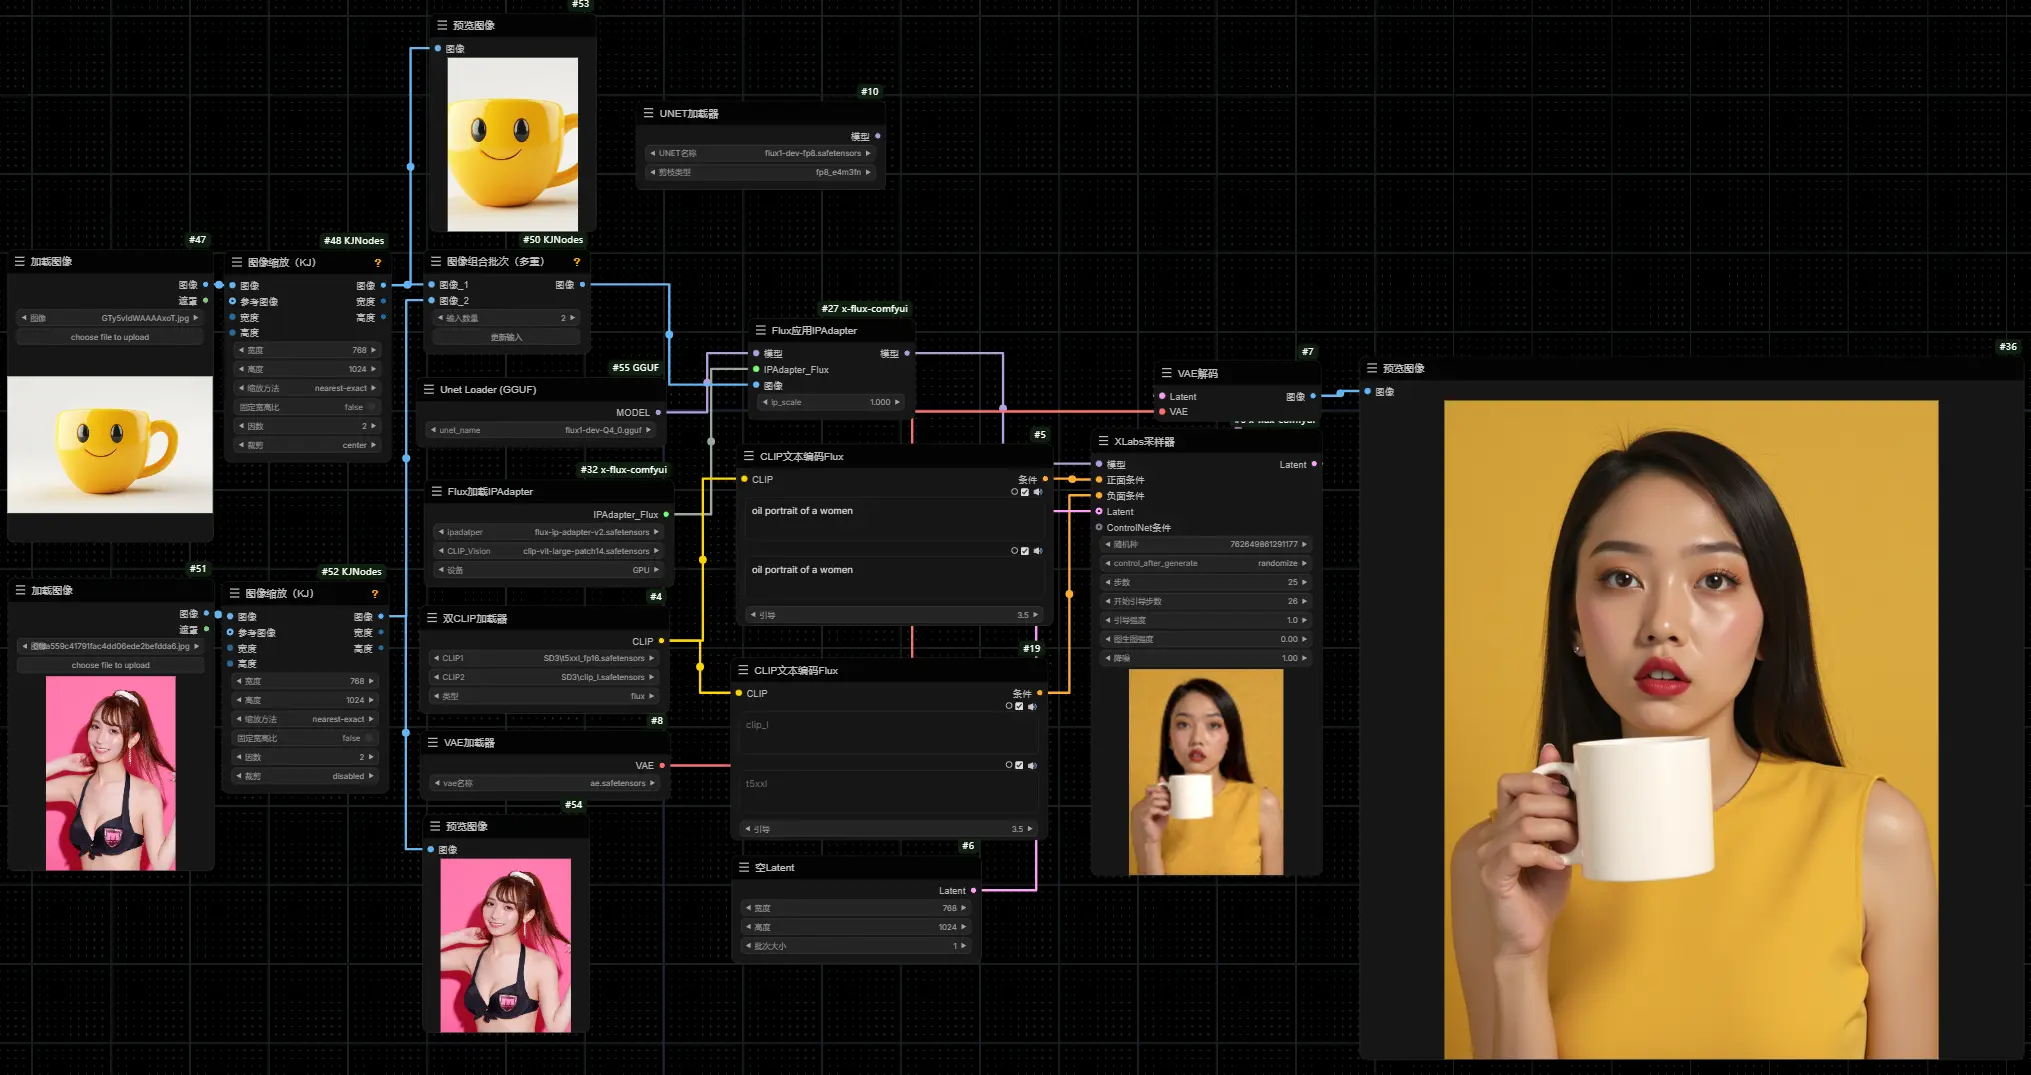Click the small woman-with-cup preview in XLabs采样器

pos(1206,772)
